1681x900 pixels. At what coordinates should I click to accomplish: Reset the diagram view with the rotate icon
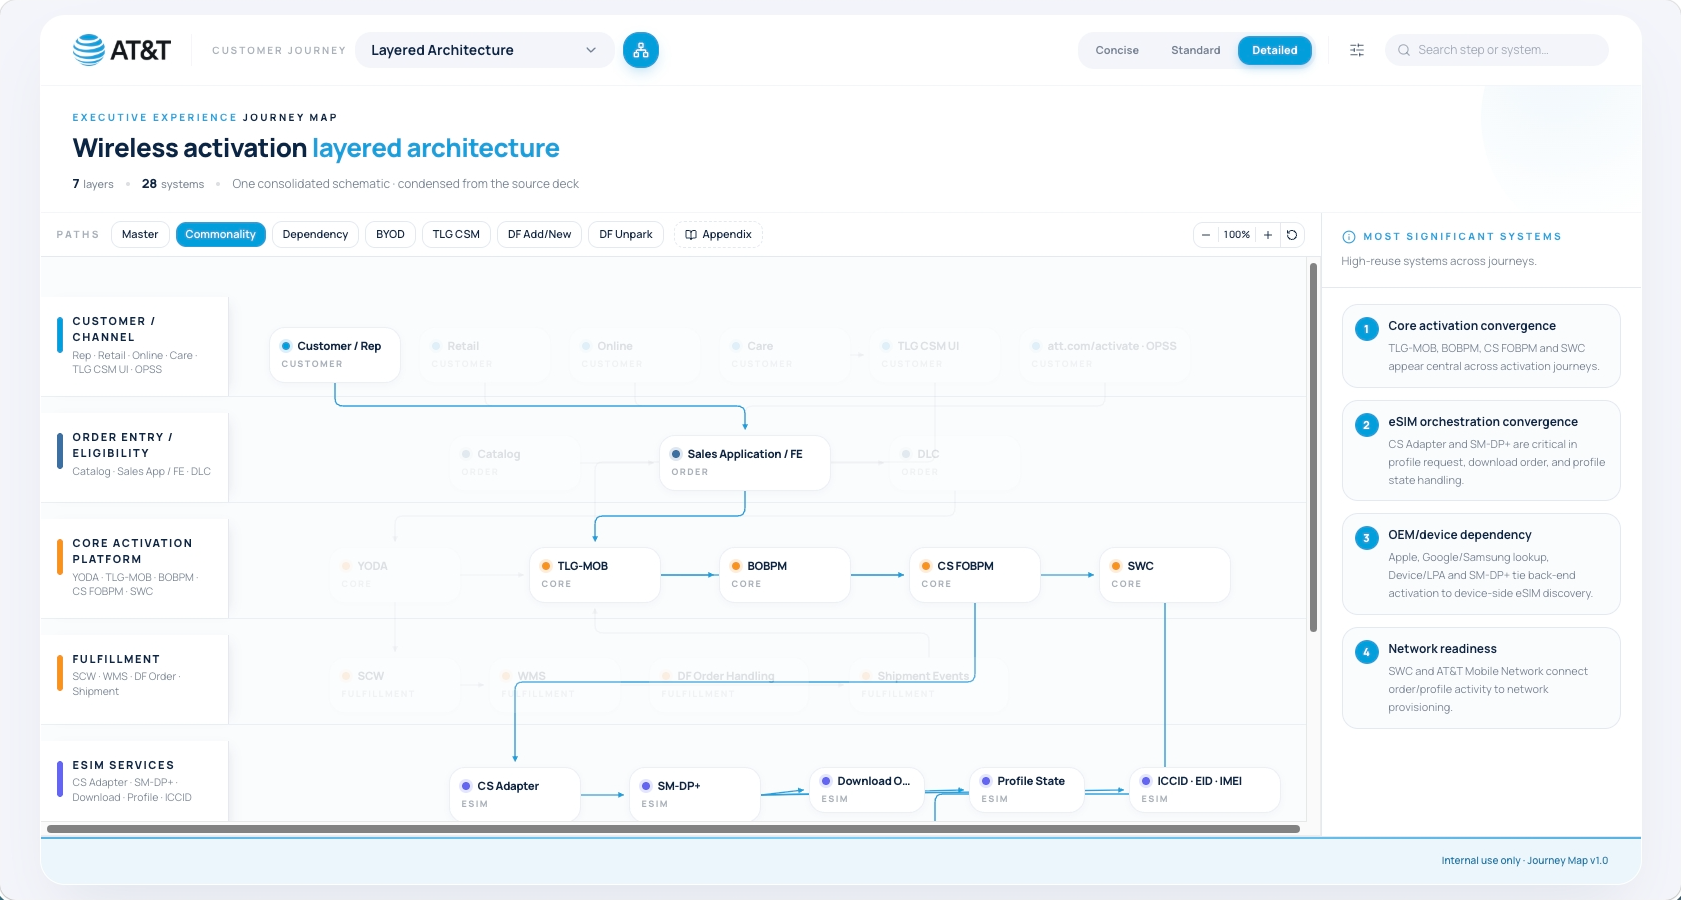[1292, 235]
